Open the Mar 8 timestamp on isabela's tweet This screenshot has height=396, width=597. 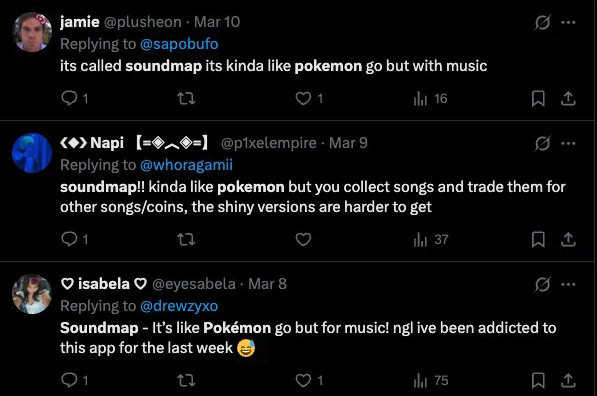click(267, 284)
